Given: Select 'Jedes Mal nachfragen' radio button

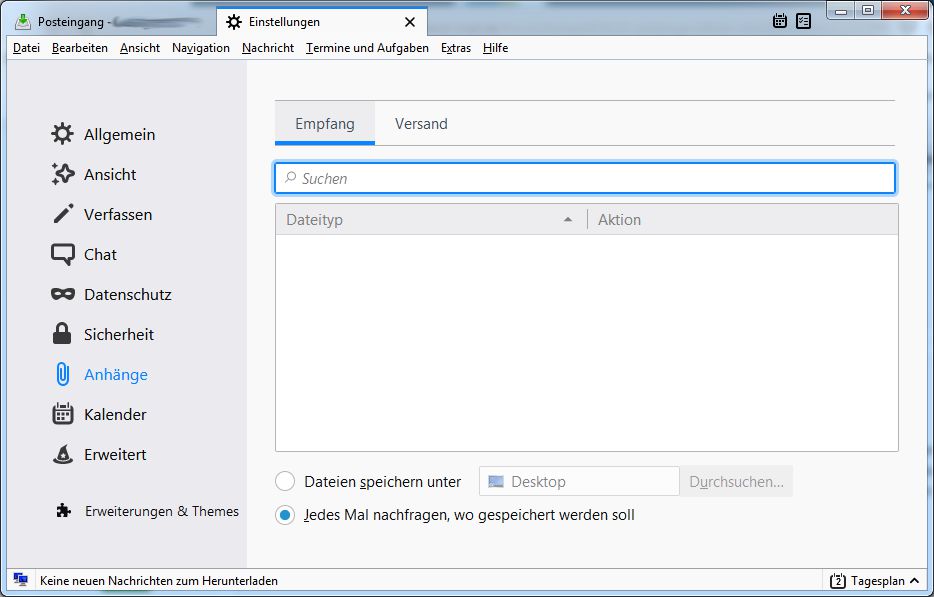Looking at the screenshot, I should pyautogui.click(x=285, y=515).
